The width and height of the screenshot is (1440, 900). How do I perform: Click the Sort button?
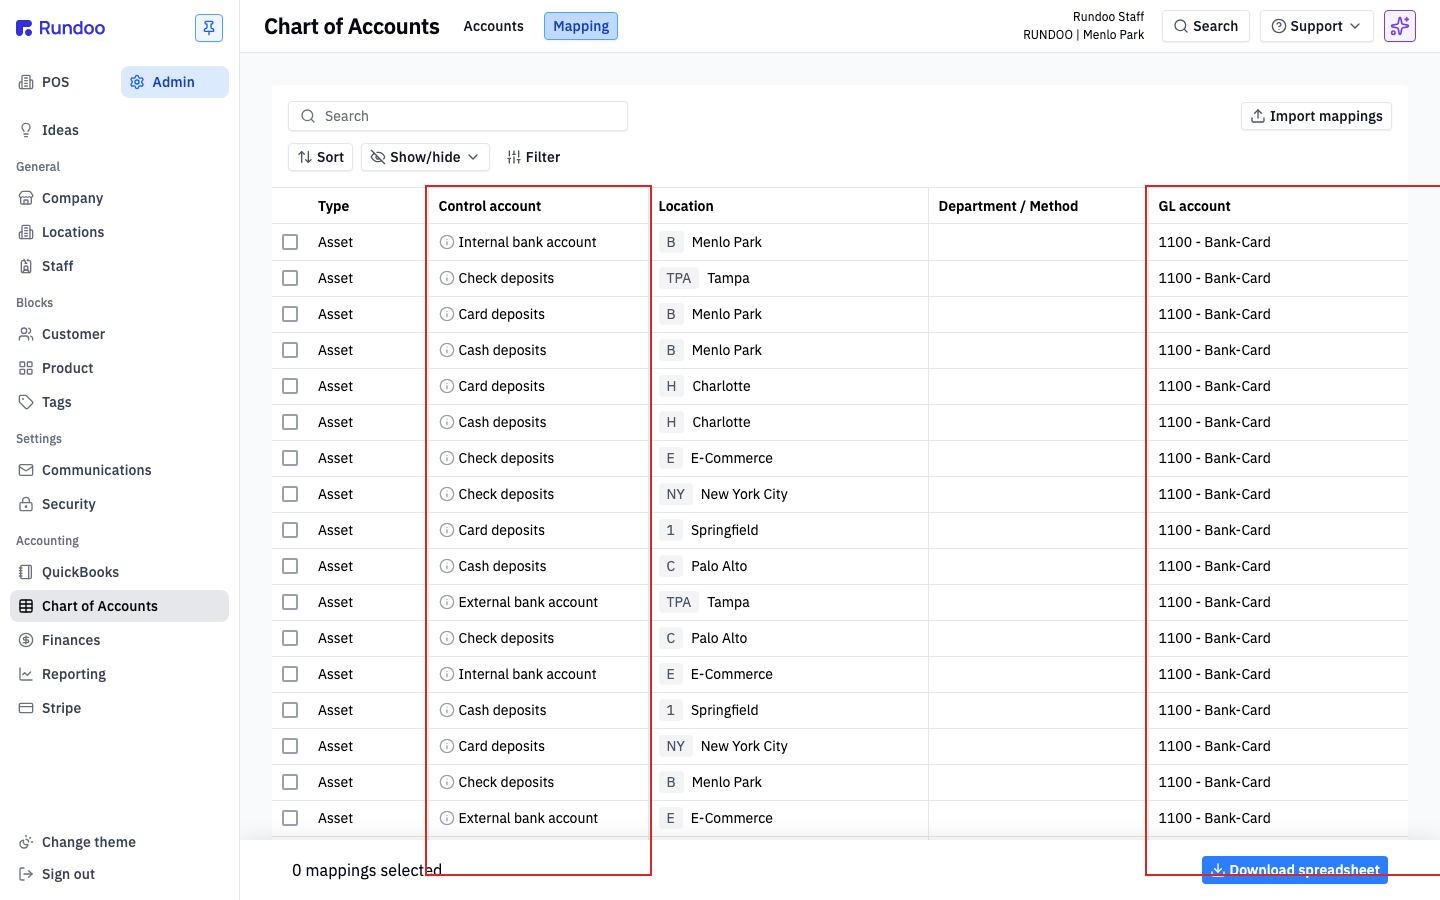pos(321,157)
